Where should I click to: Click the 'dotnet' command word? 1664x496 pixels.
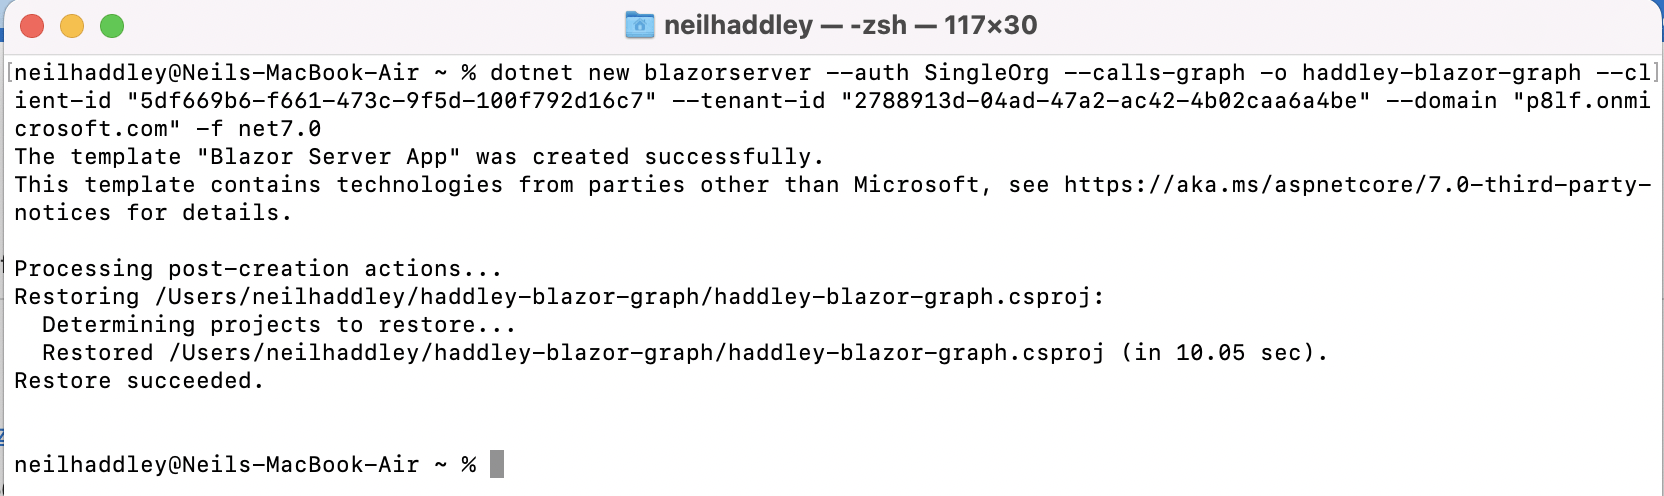[531, 73]
